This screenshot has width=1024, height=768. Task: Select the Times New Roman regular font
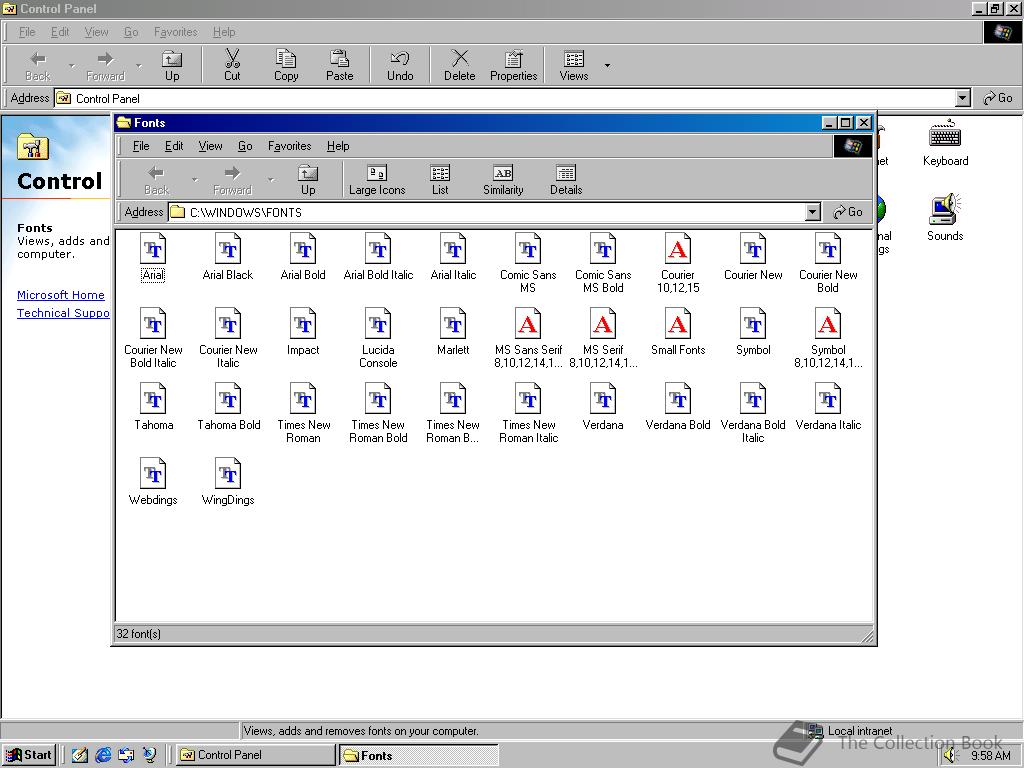(303, 413)
